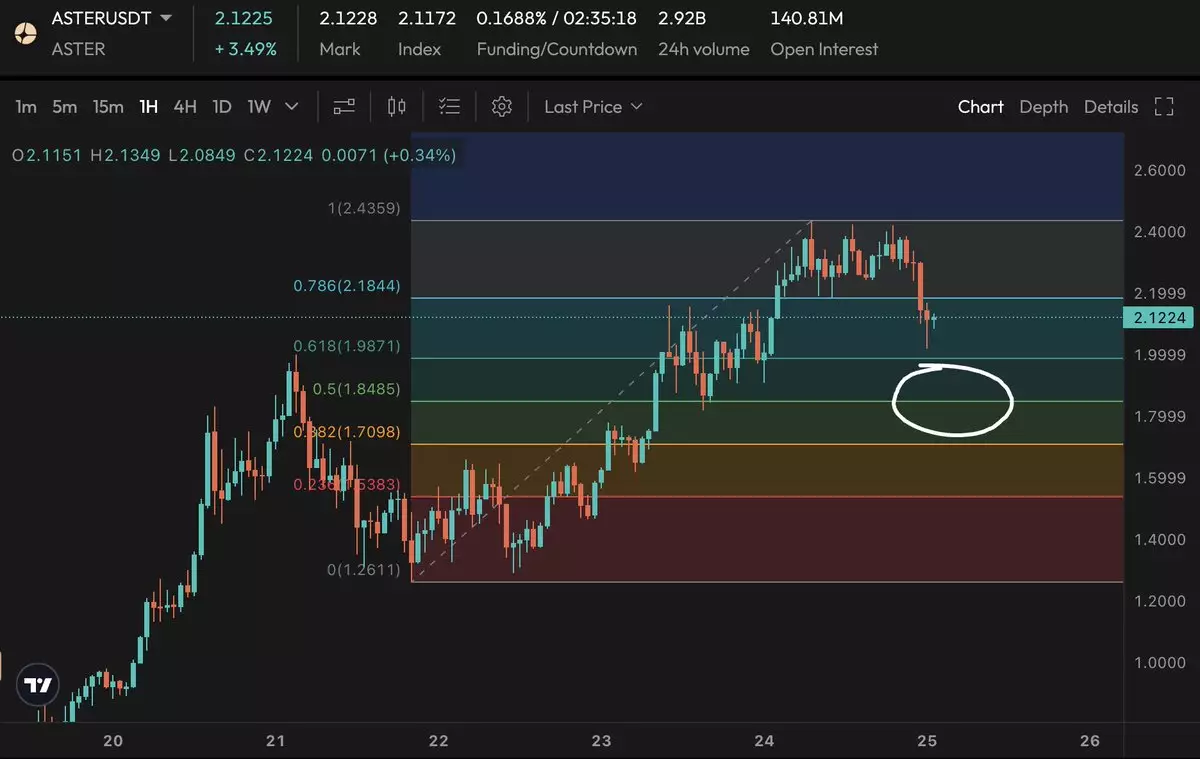1200x759 pixels.
Task: Open the Depth tab
Action: coord(1044,107)
